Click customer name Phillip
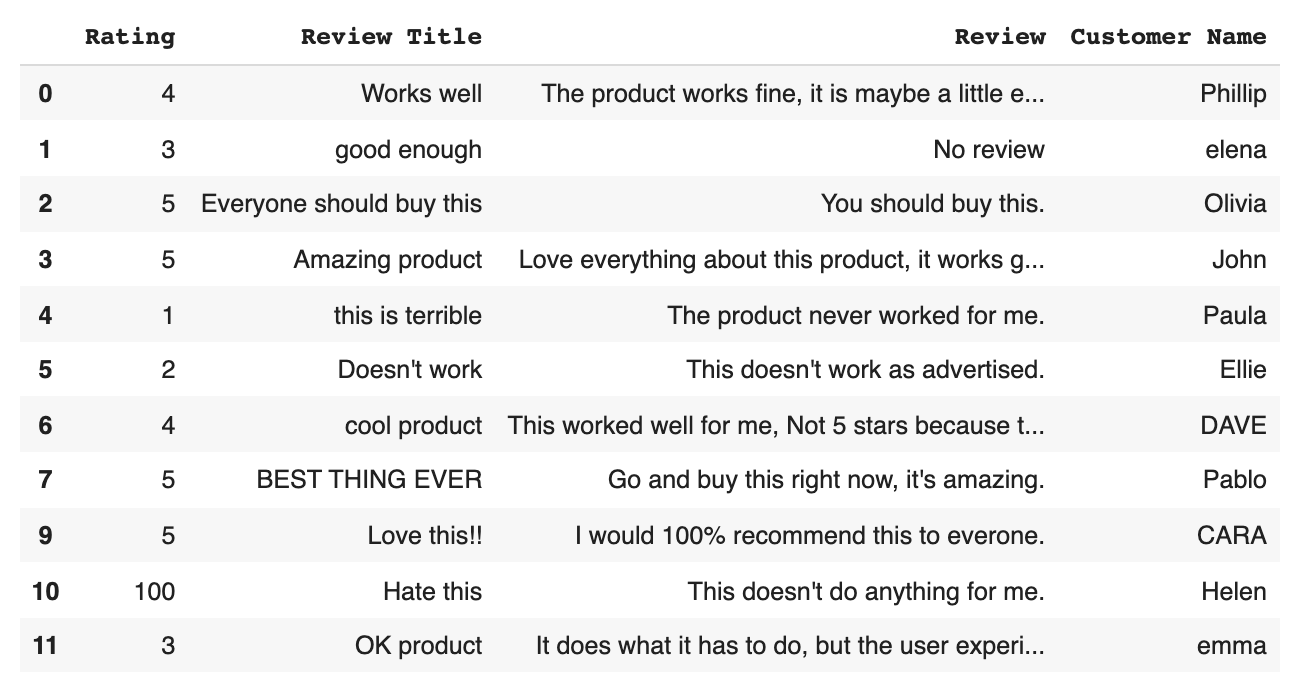 [1233, 94]
